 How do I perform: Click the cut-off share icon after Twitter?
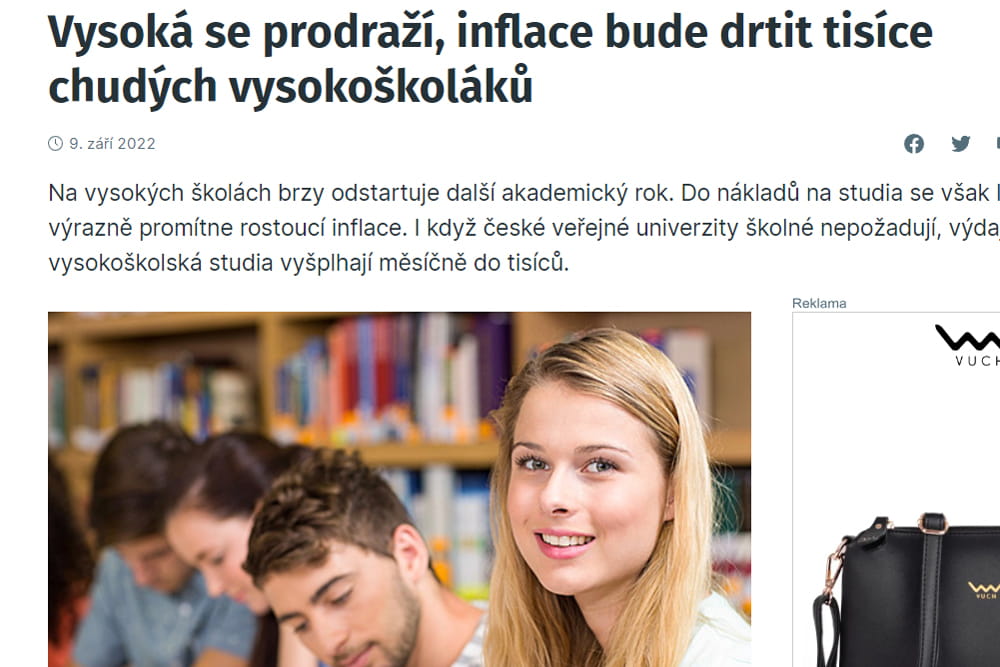tap(997, 143)
